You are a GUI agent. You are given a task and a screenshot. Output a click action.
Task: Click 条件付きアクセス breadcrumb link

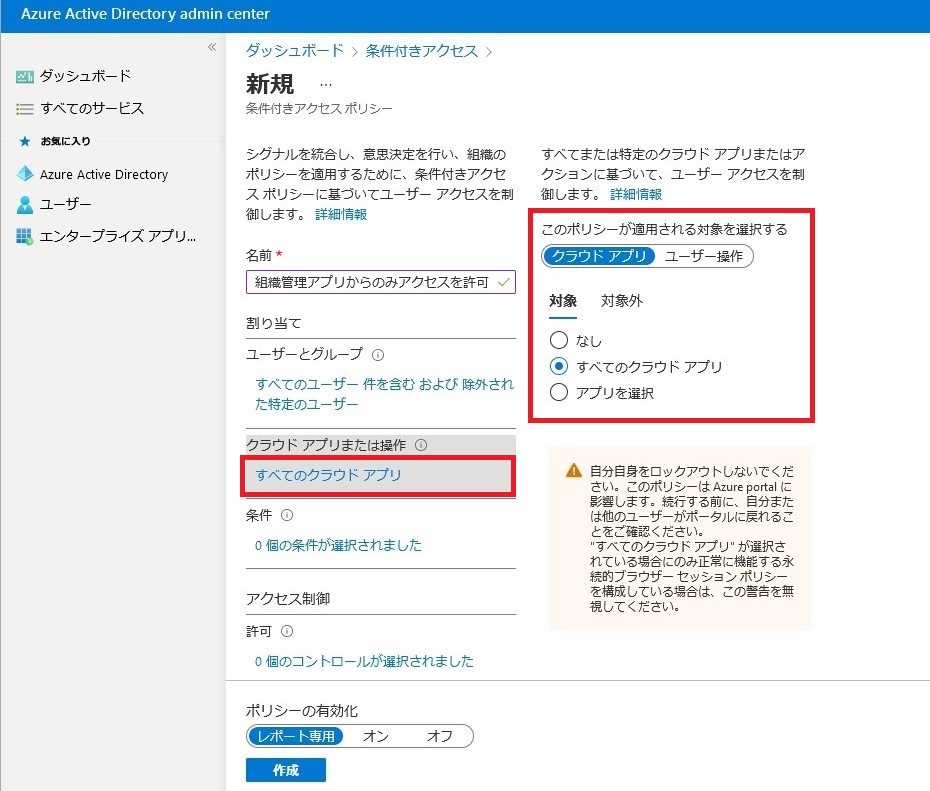pyautogui.click(x=421, y=51)
